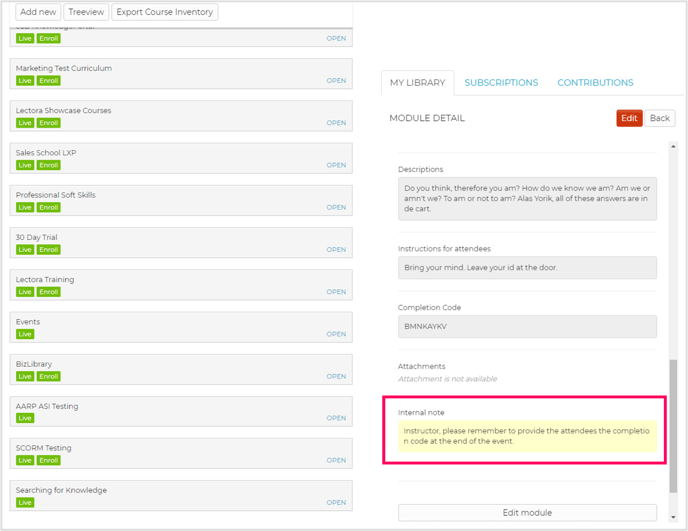
Task: Select the My Library tab
Action: click(417, 83)
